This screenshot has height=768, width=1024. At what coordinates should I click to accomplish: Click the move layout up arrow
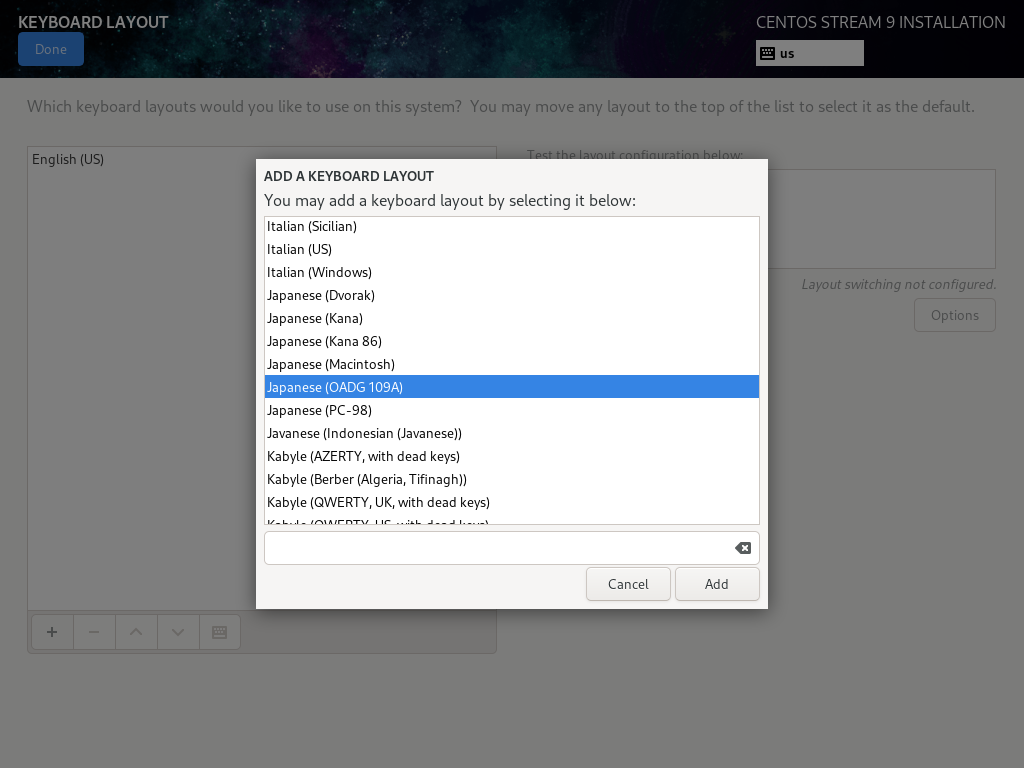(136, 632)
